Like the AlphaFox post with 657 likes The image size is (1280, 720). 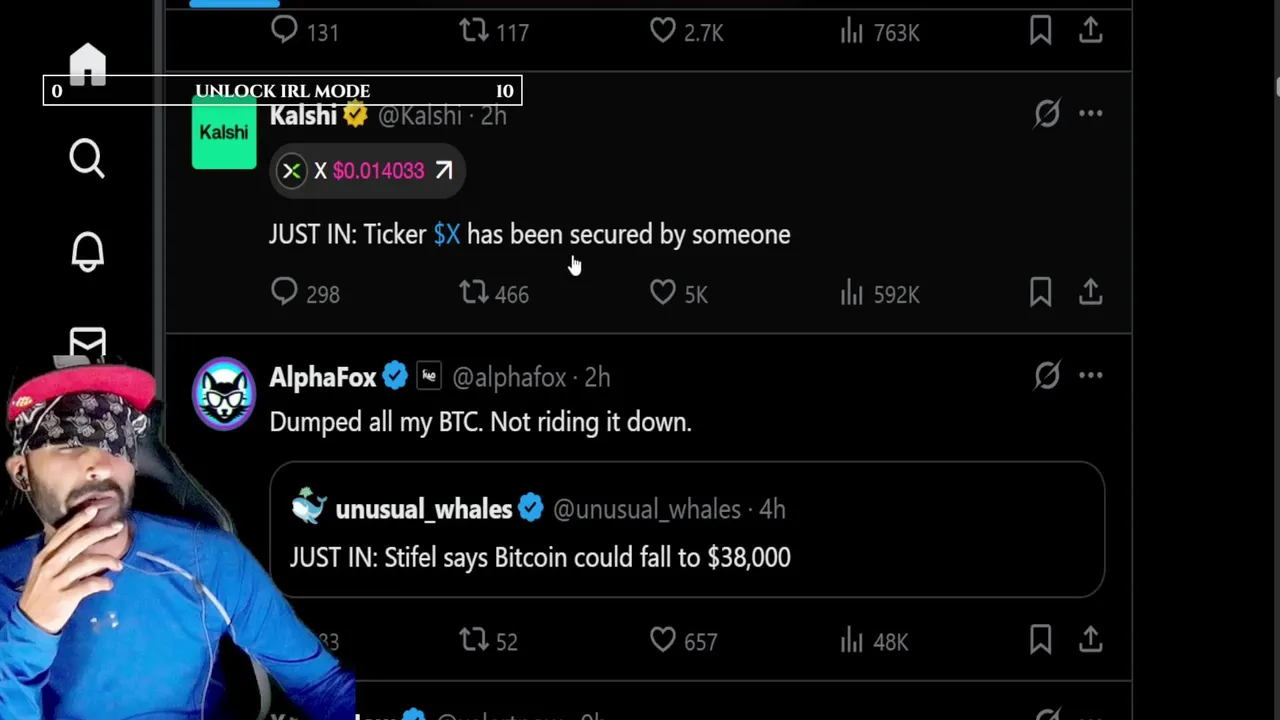click(x=663, y=640)
